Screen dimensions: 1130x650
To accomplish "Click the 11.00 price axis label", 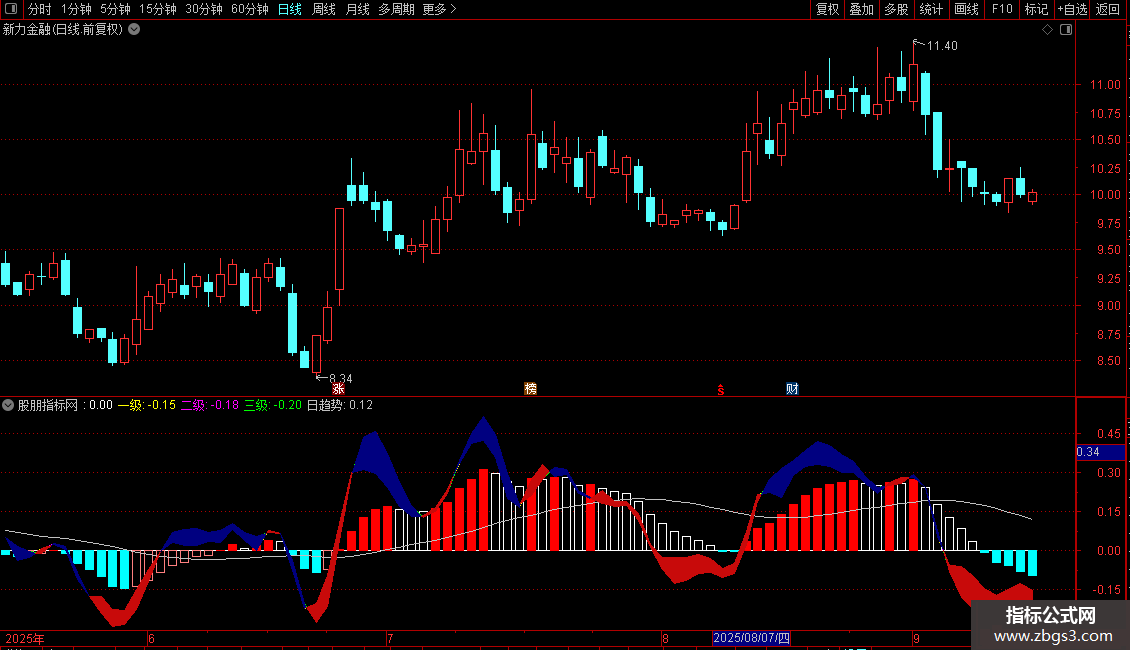I will coord(1105,84).
